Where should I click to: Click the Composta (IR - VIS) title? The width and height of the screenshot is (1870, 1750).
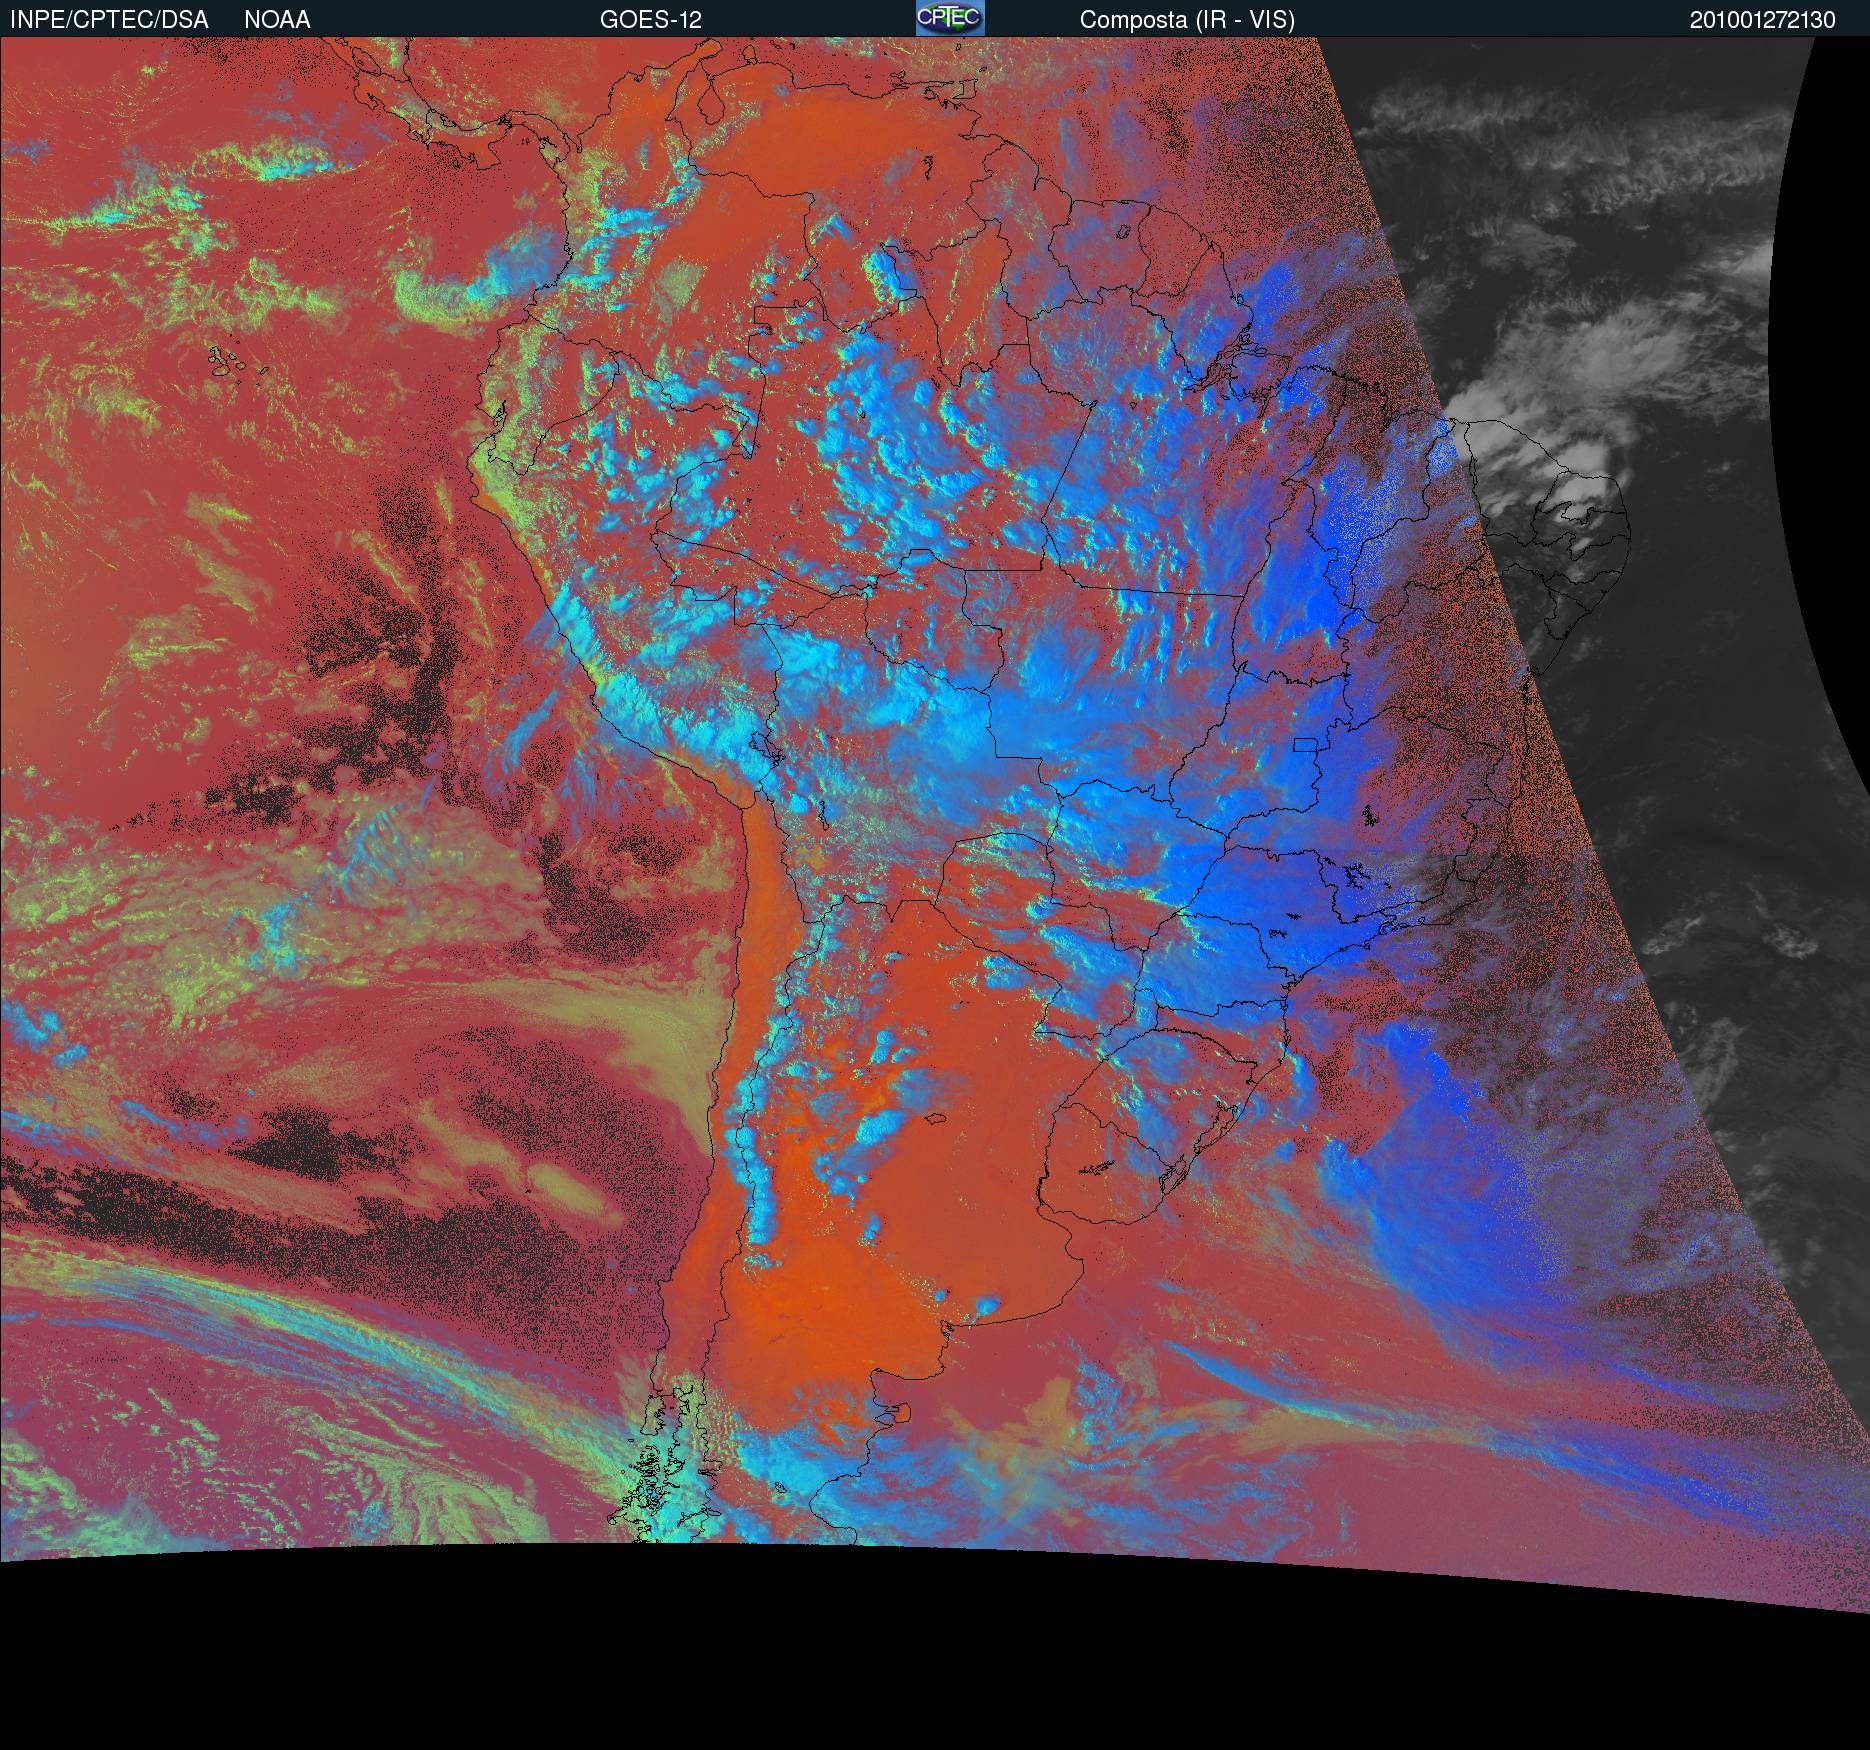[x=1187, y=20]
